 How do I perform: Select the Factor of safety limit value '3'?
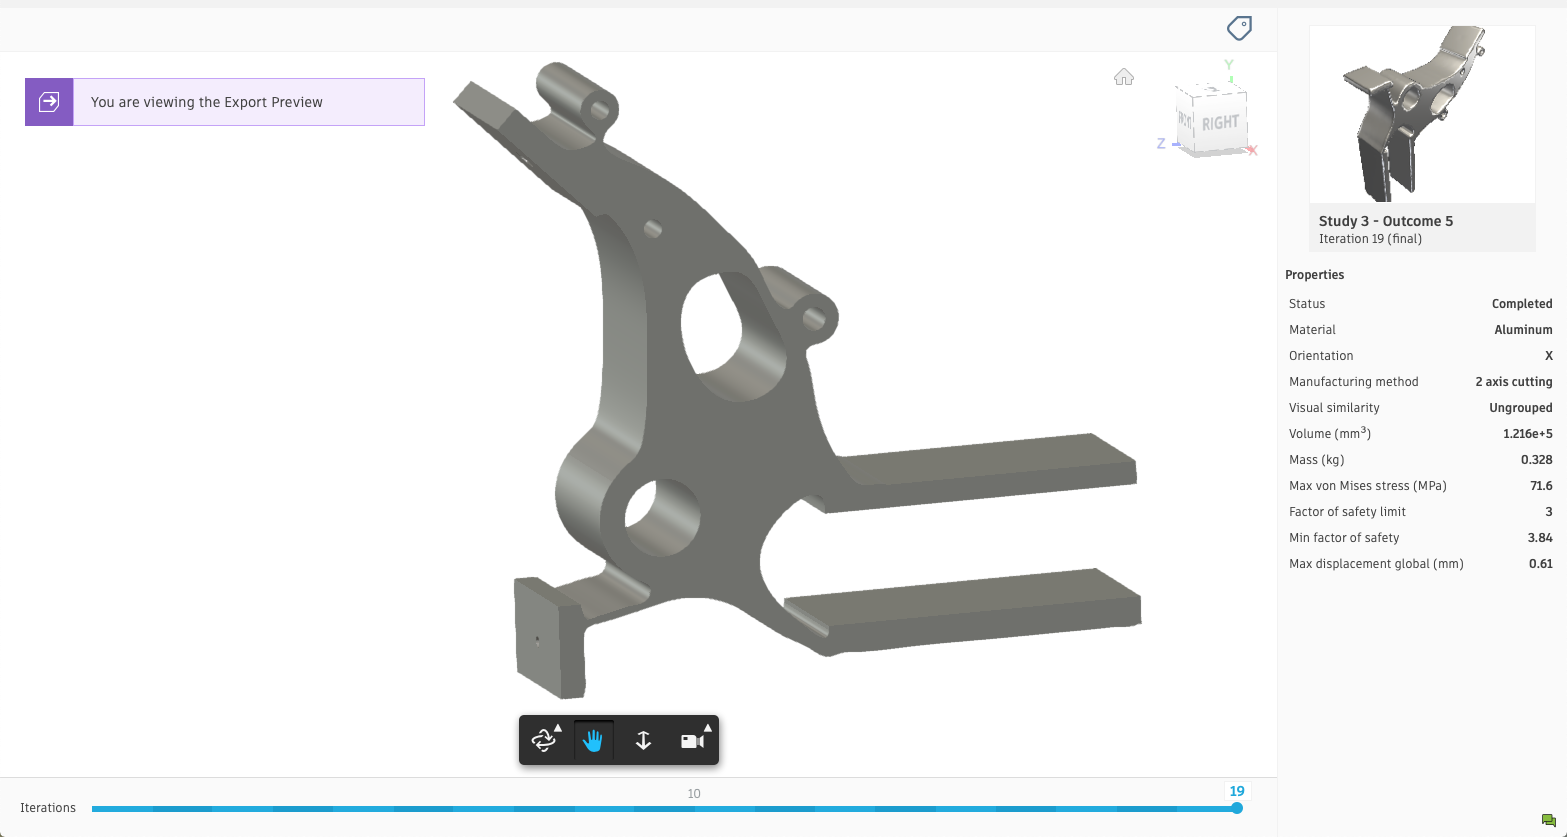pos(1549,512)
